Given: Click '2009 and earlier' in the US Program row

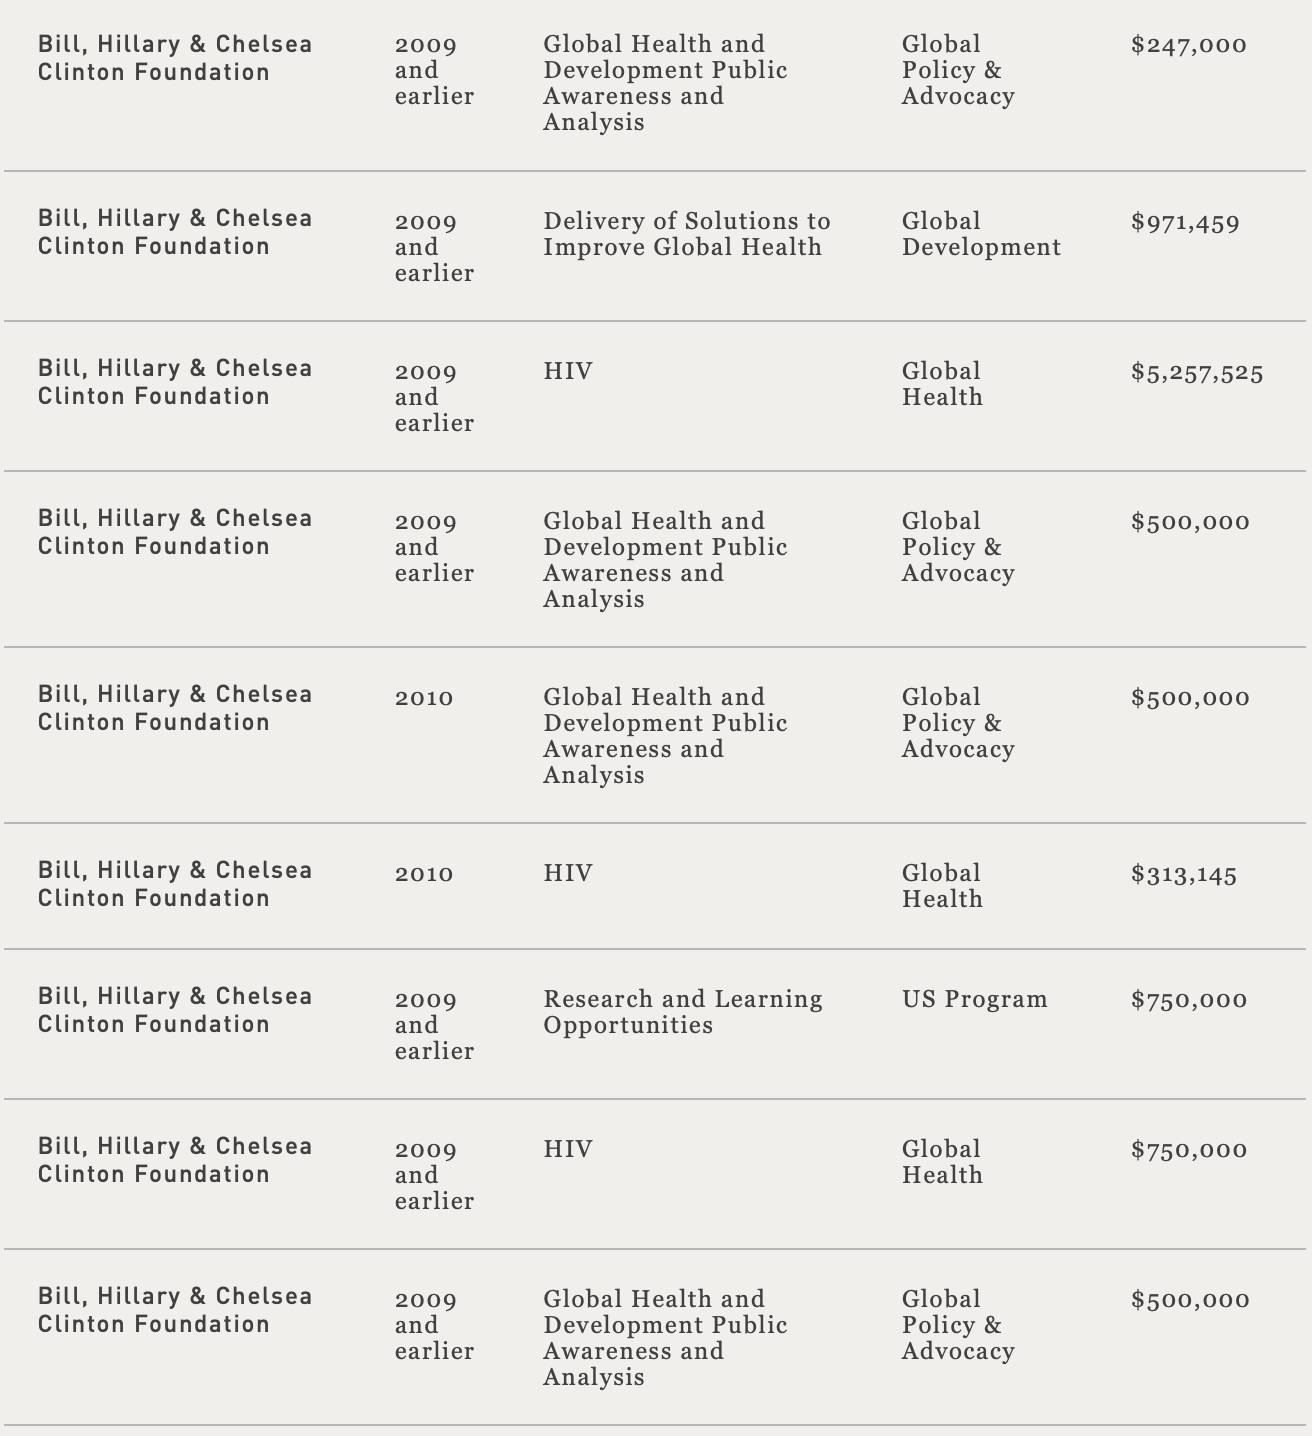Looking at the screenshot, I should 434,1025.
